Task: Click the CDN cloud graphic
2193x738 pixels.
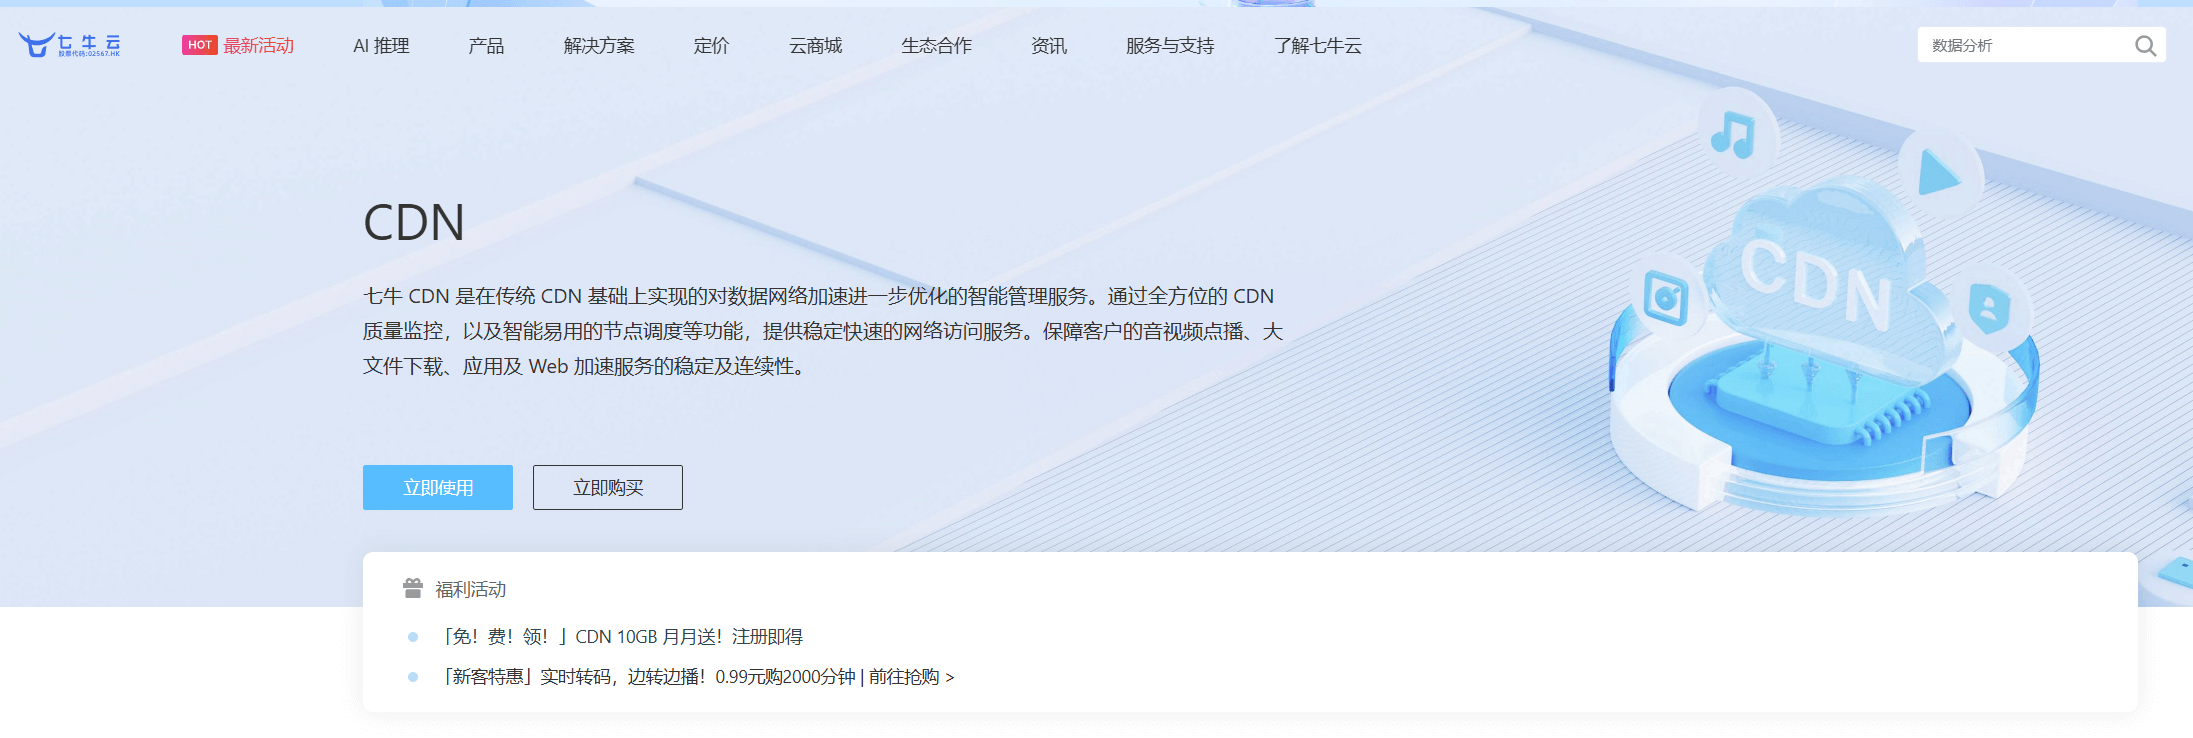Action: (1816, 280)
